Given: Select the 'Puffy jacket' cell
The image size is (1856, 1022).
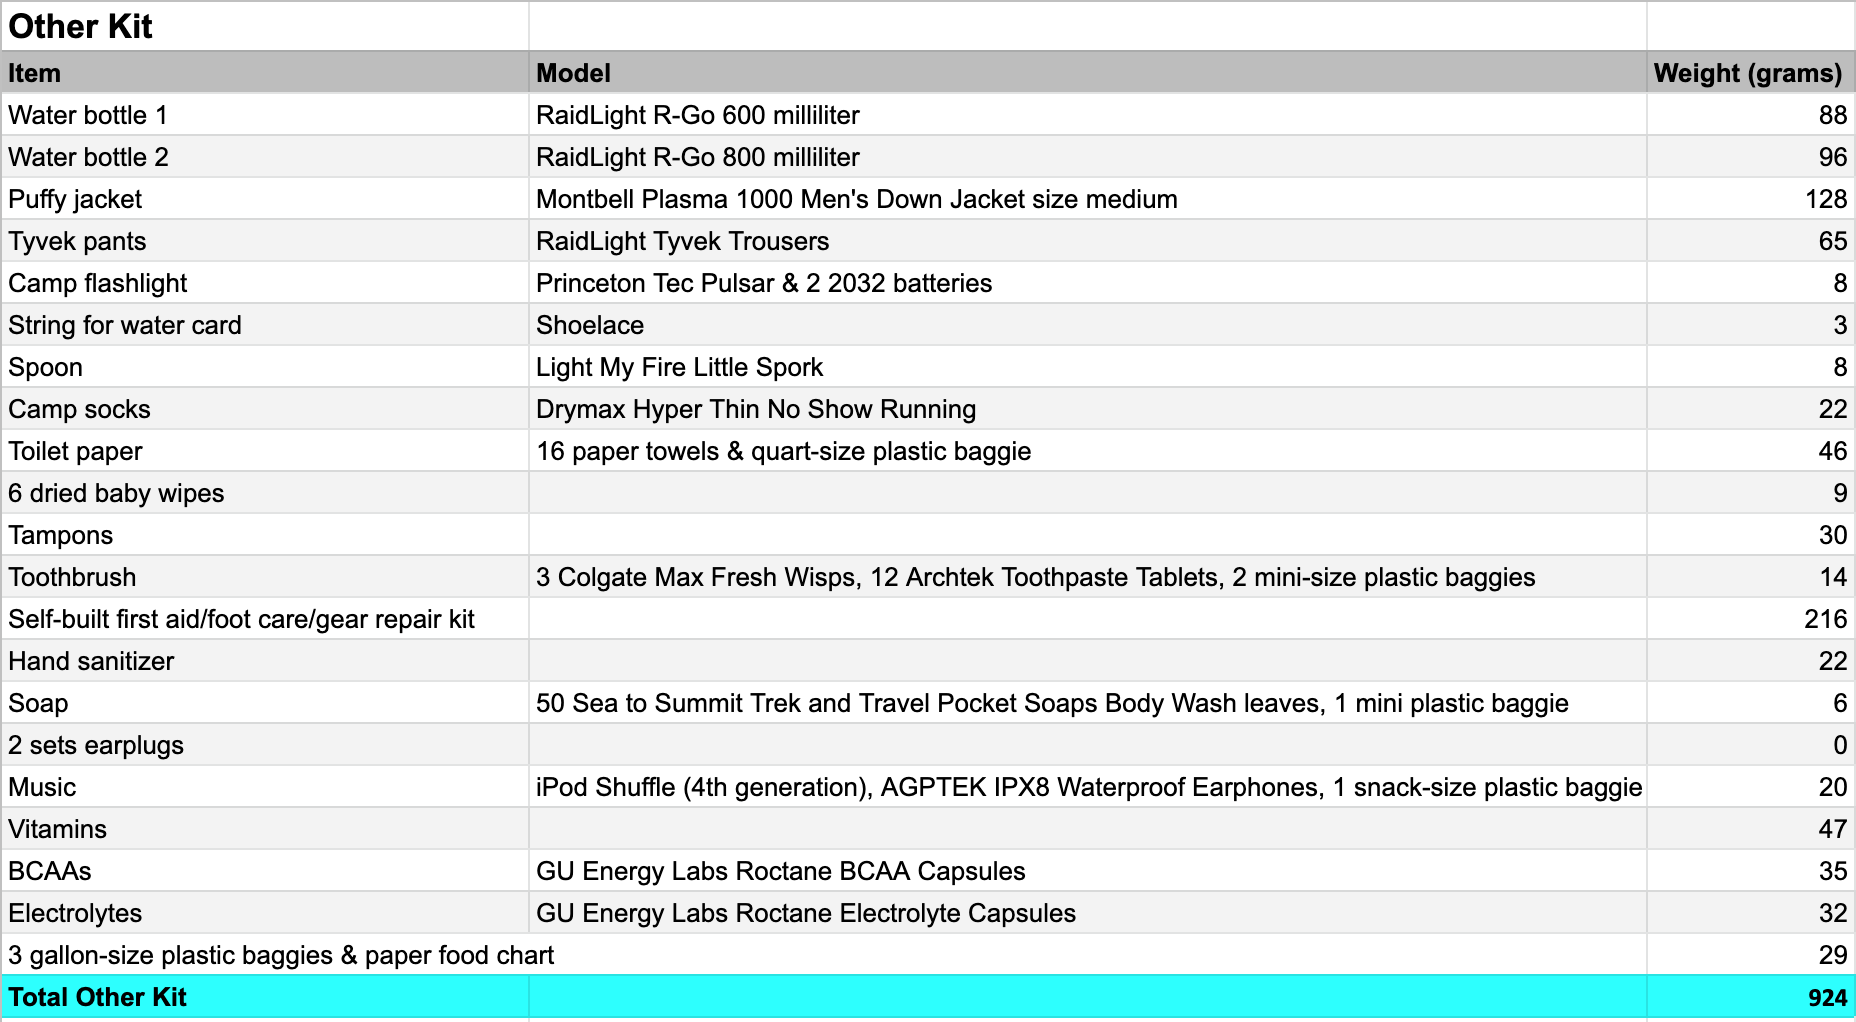Looking at the screenshot, I should coord(265,199).
